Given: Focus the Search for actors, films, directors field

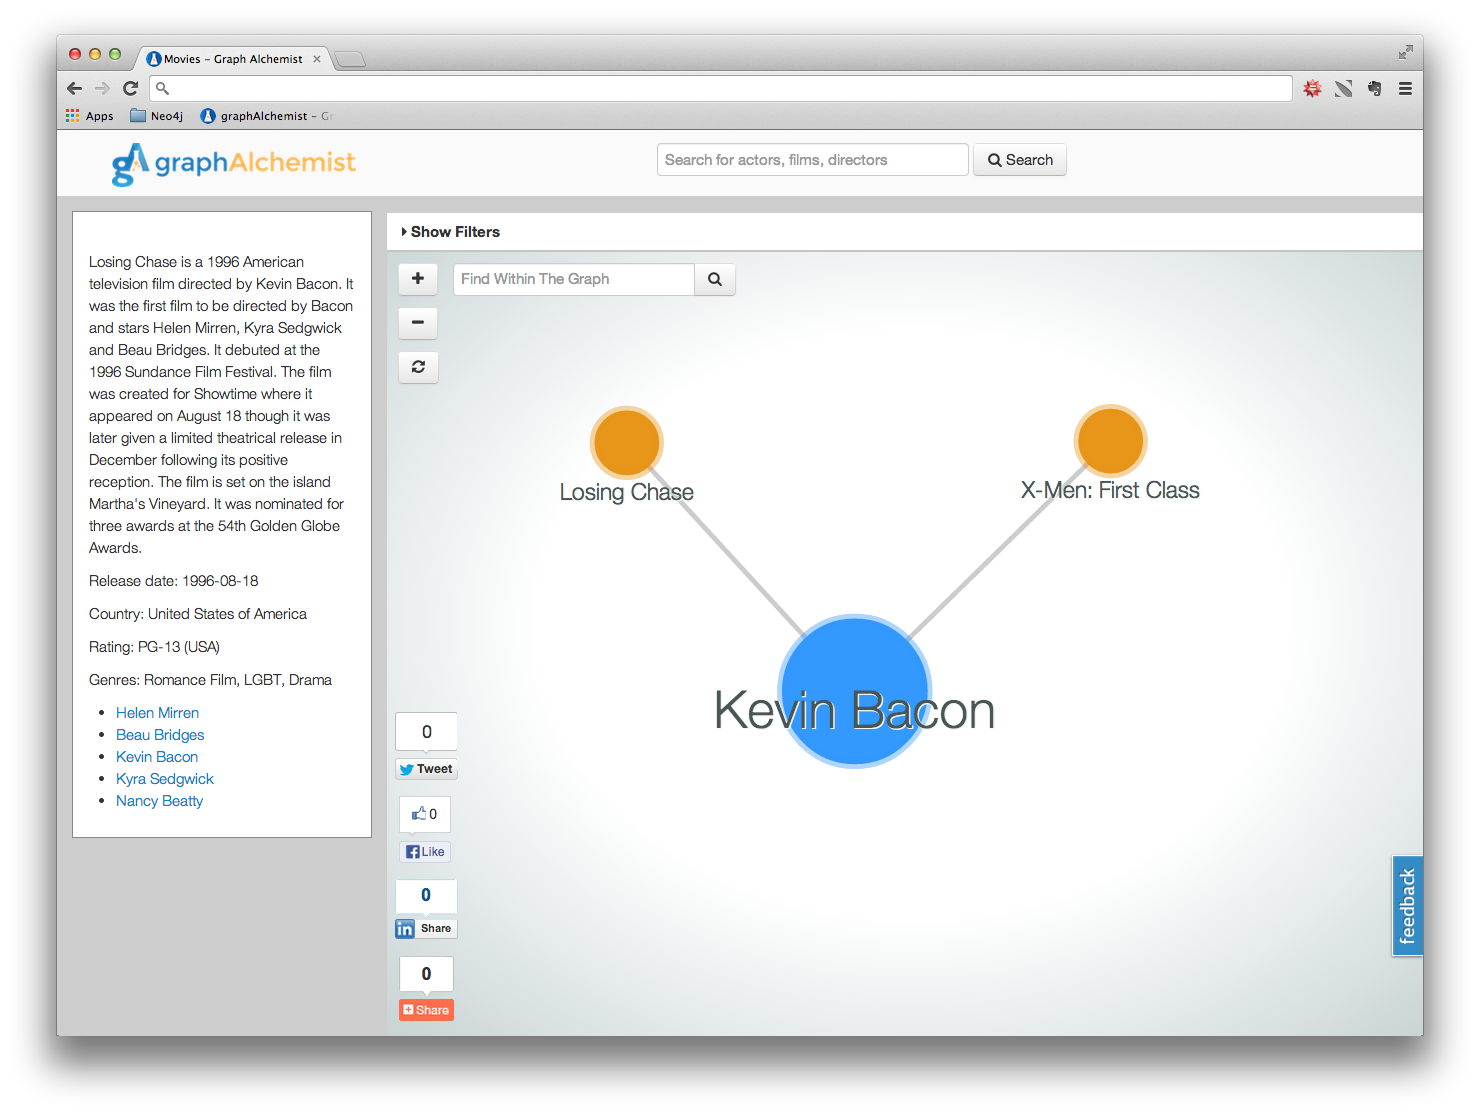Looking at the screenshot, I should (x=813, y=160).
